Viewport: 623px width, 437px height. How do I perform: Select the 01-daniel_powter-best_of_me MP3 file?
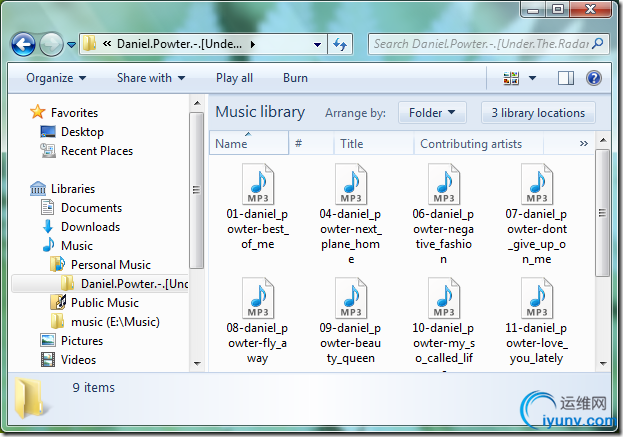pos(258,207)
